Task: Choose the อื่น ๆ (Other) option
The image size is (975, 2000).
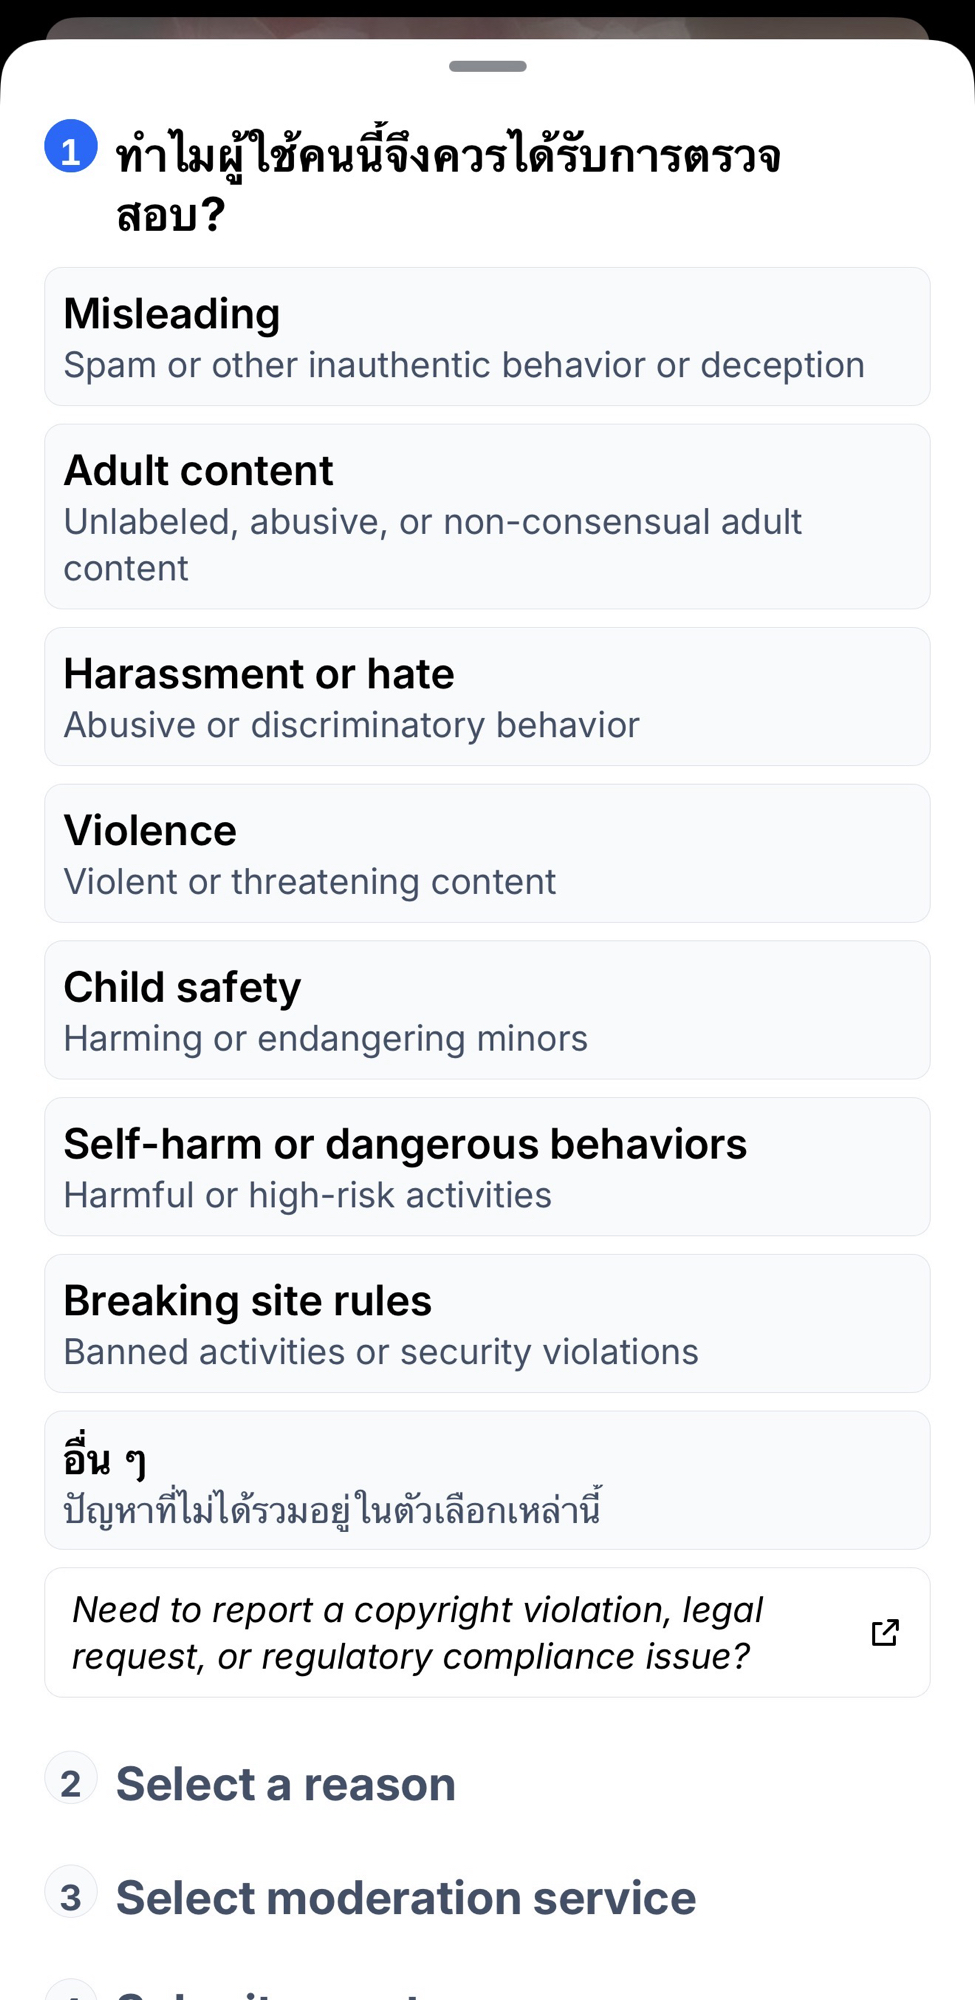Action: [487, 1480]
